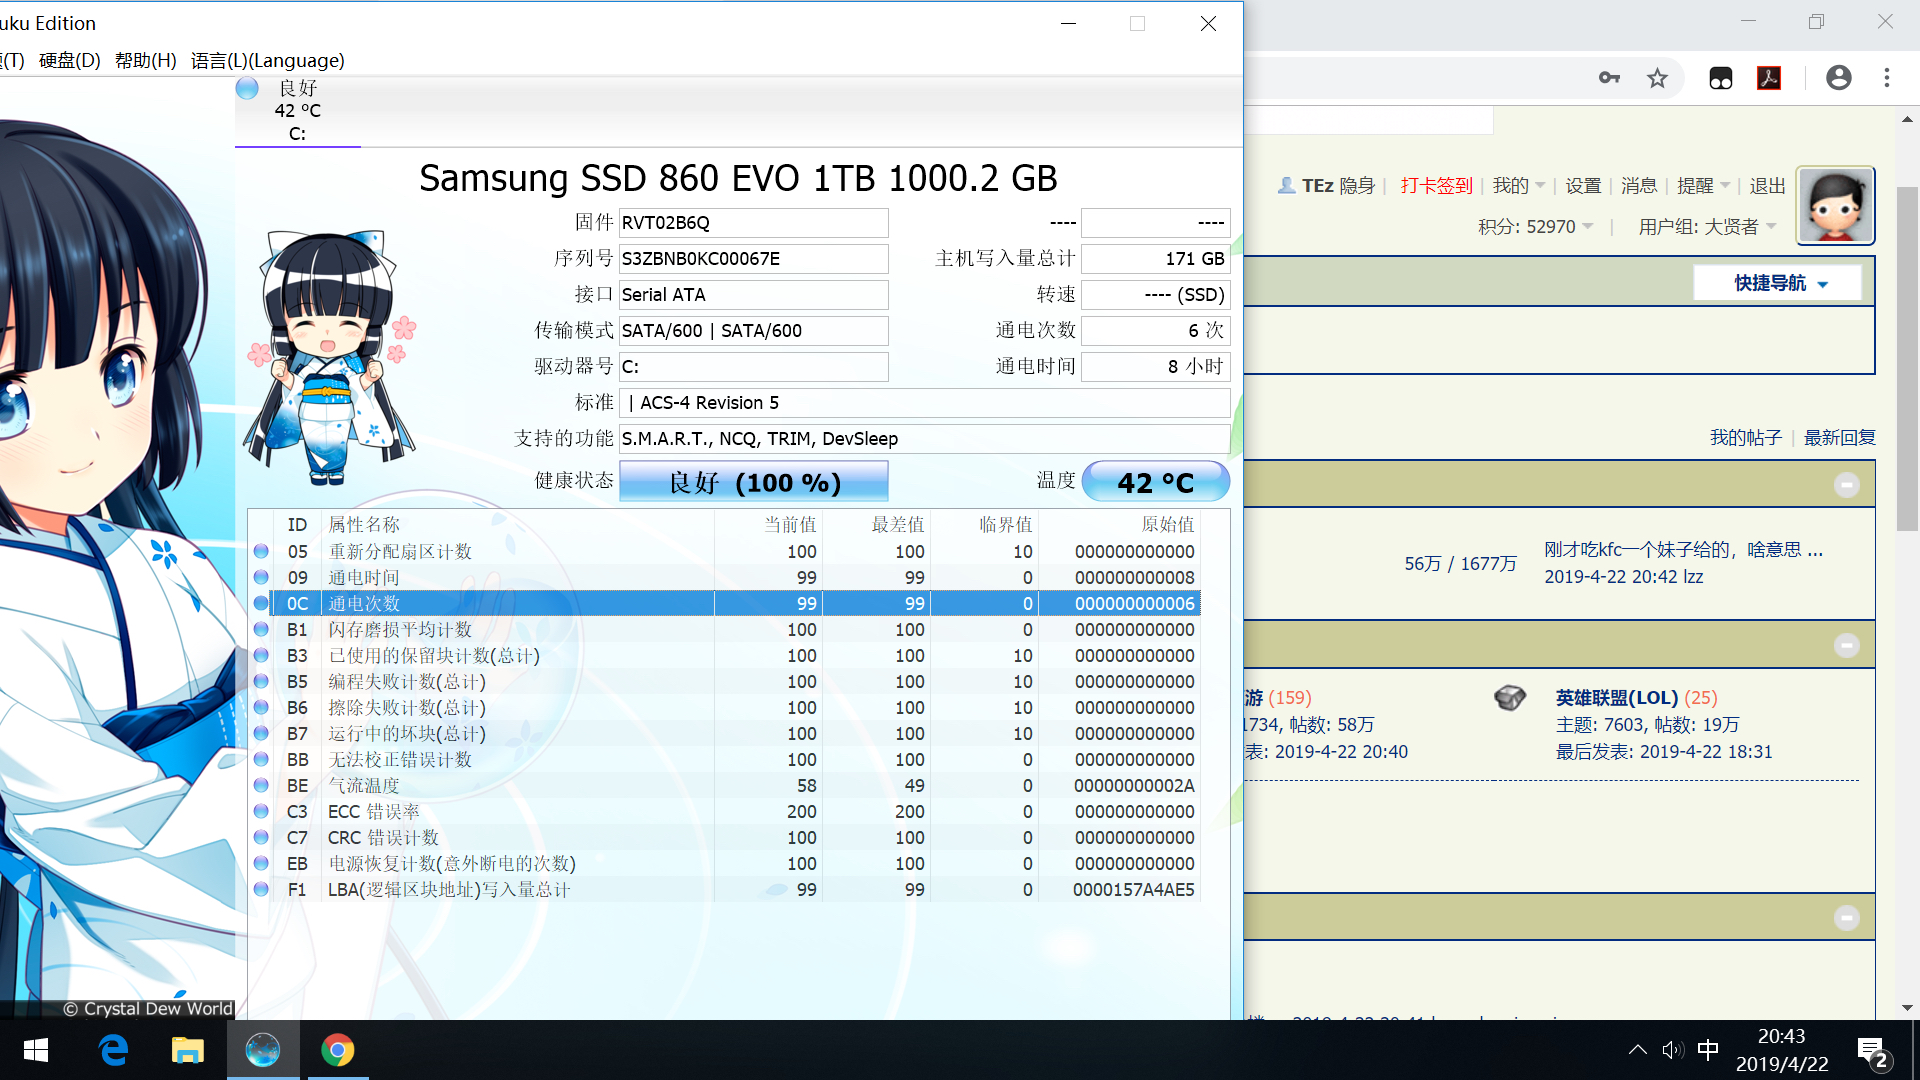The image size is (1920, 1080).
Task: Click the password manager key icon
Action: [1609, 77]
